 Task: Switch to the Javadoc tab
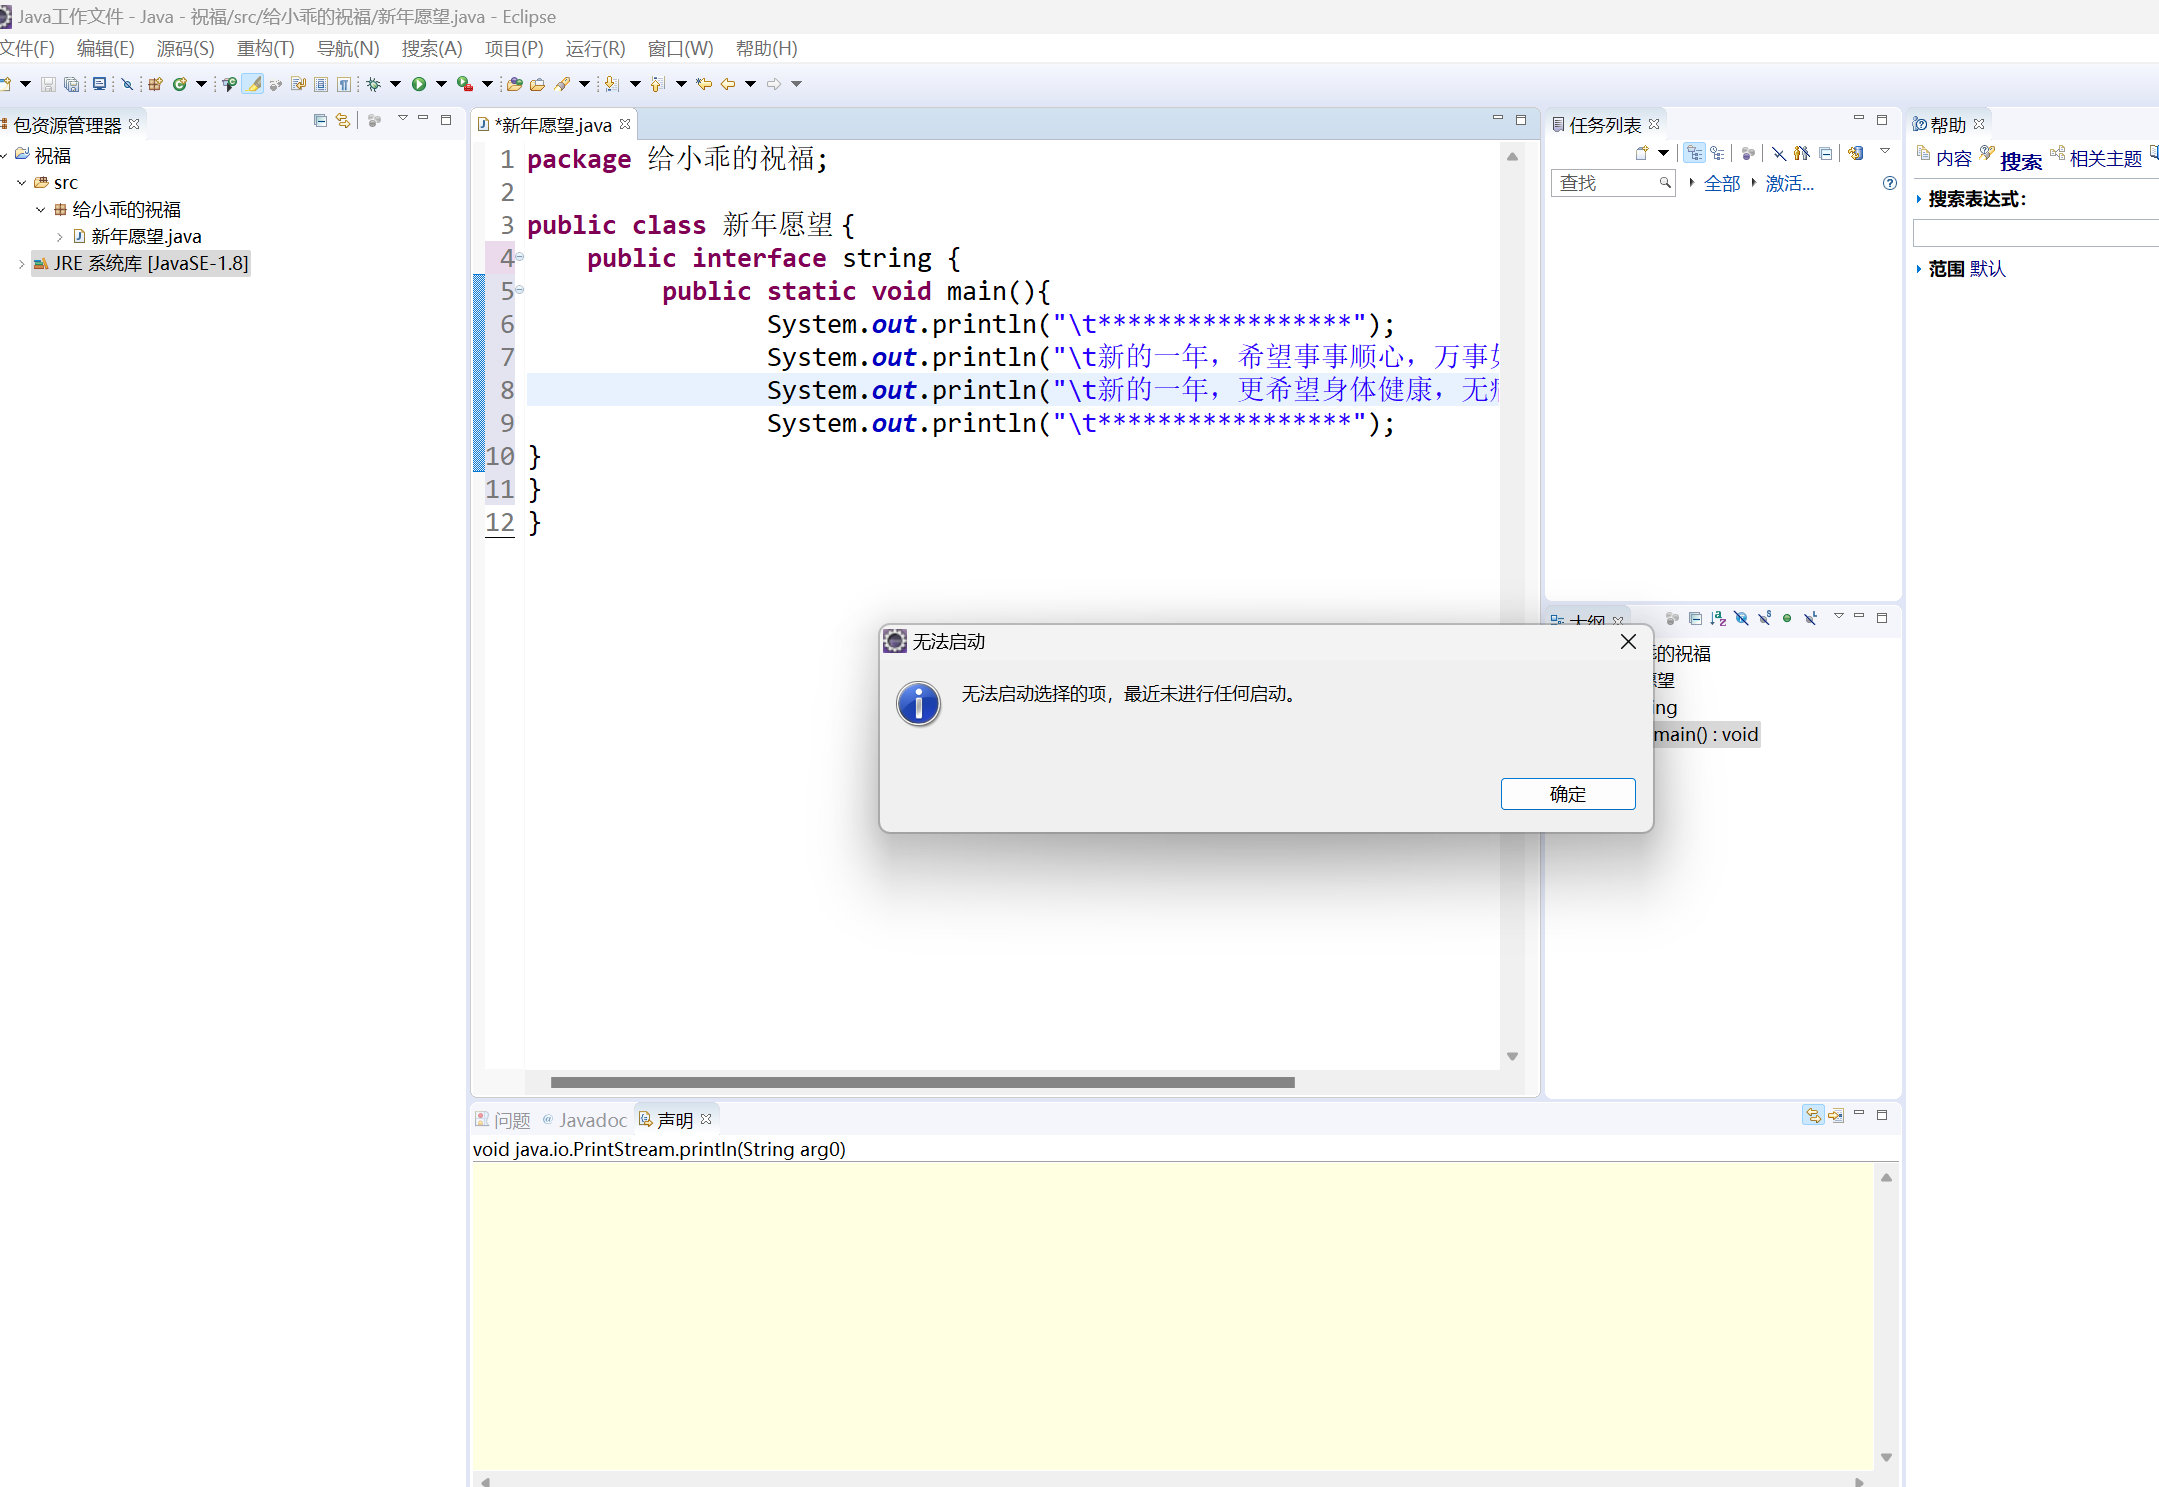pos(585,1120)
